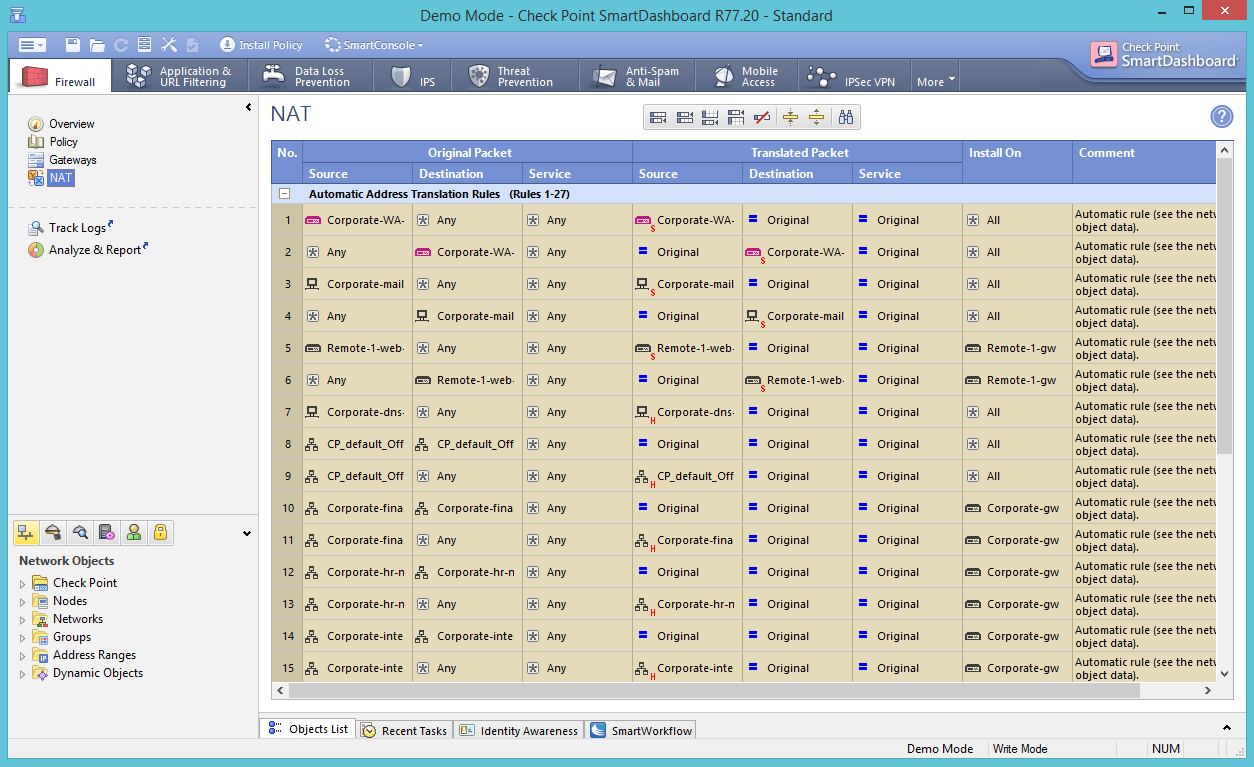1254x767 pixels.
Task: Click the delete rule icon
Action: pos(762,118)
